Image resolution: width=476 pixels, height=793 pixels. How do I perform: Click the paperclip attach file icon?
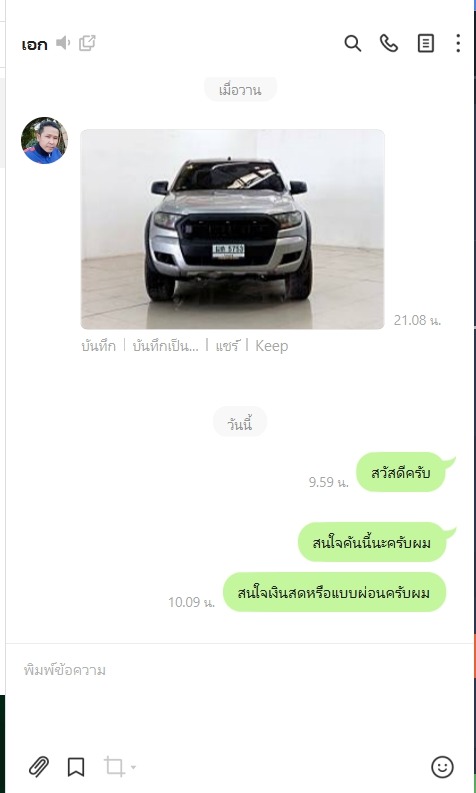38,767
